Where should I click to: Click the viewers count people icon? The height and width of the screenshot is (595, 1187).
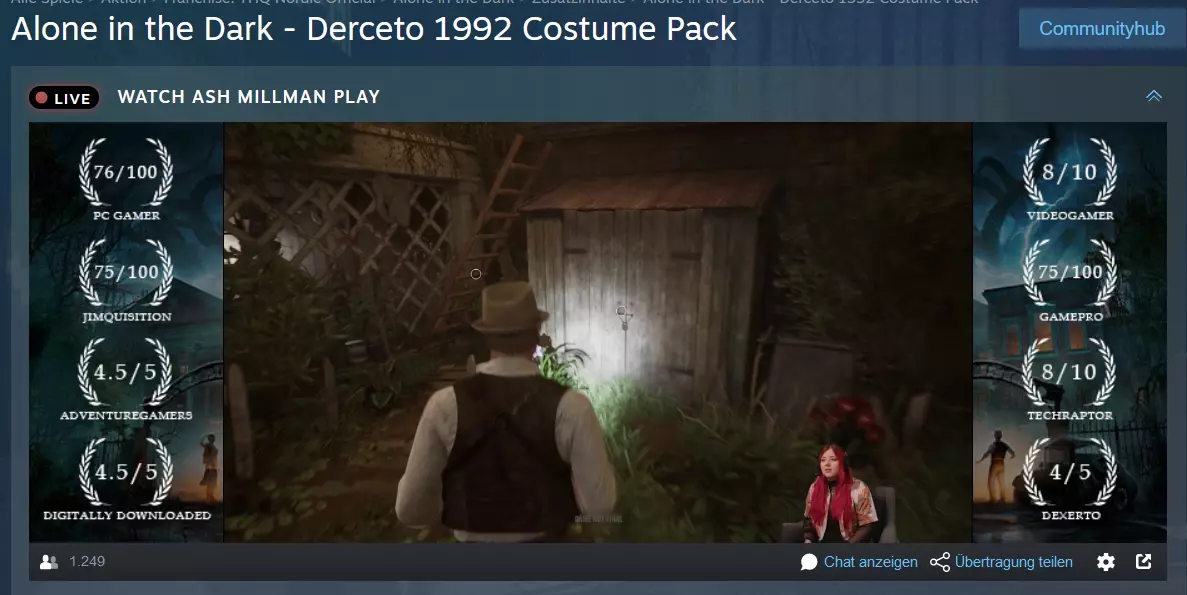pos(49,562)
